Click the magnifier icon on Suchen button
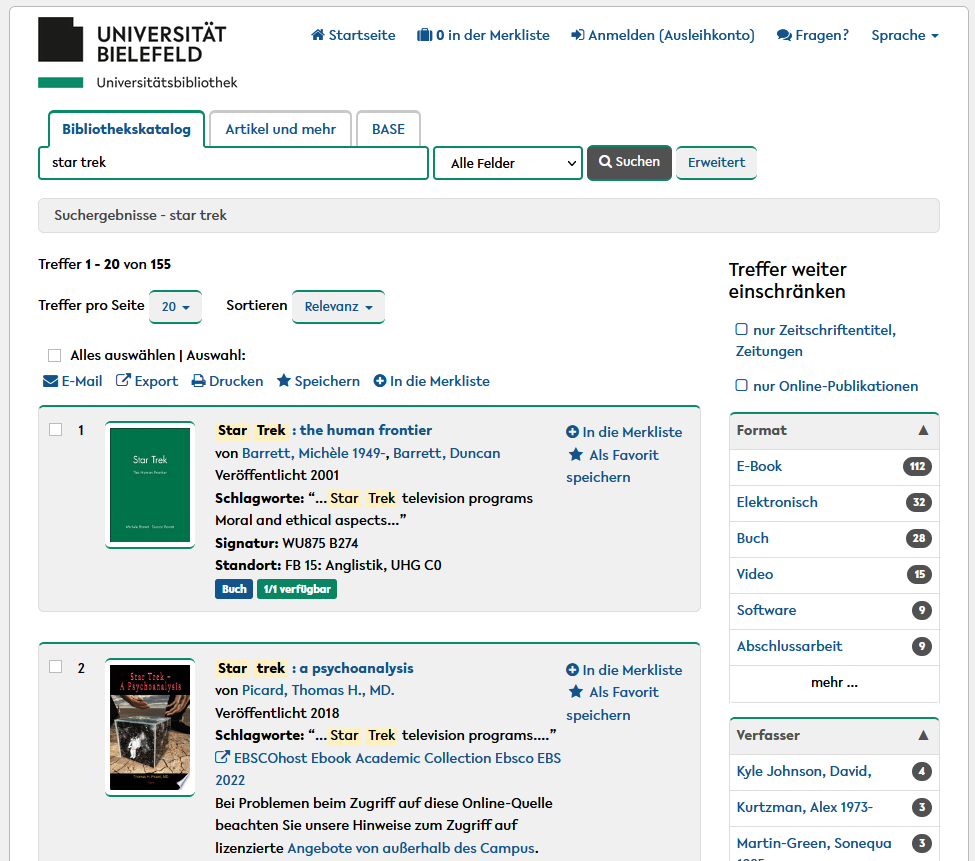The width and height of the screenshot is (975, 861). pos(605,162)
